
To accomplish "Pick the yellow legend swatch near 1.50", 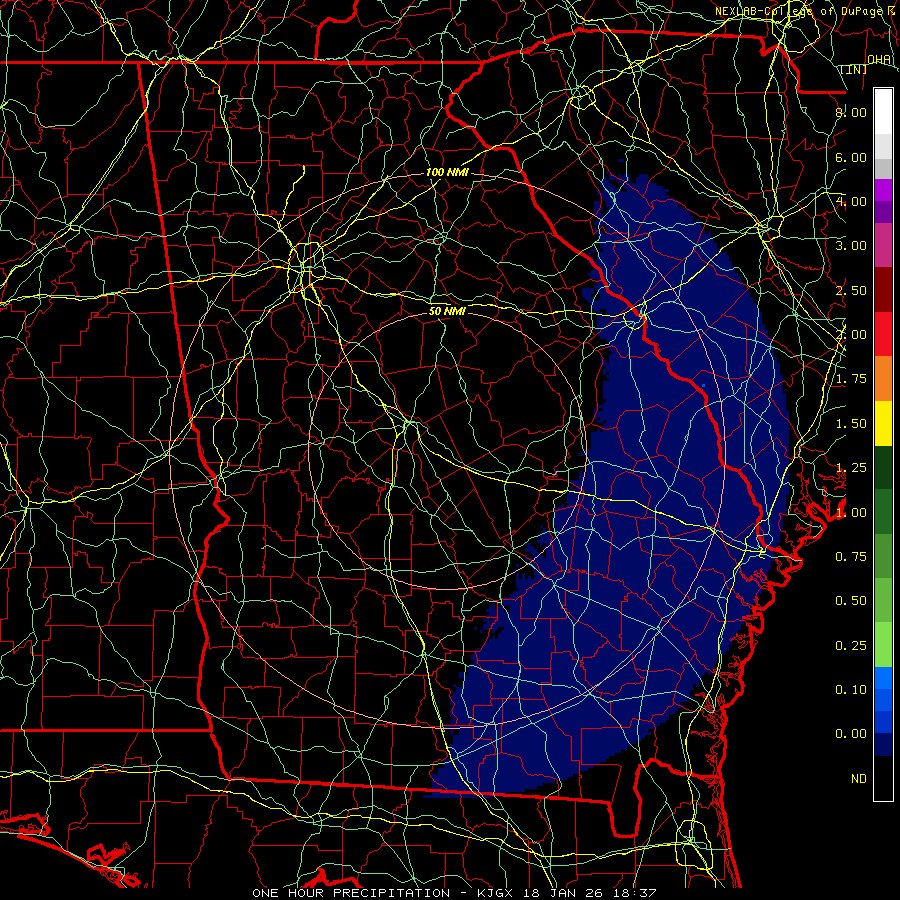I will tap(883, 423).
